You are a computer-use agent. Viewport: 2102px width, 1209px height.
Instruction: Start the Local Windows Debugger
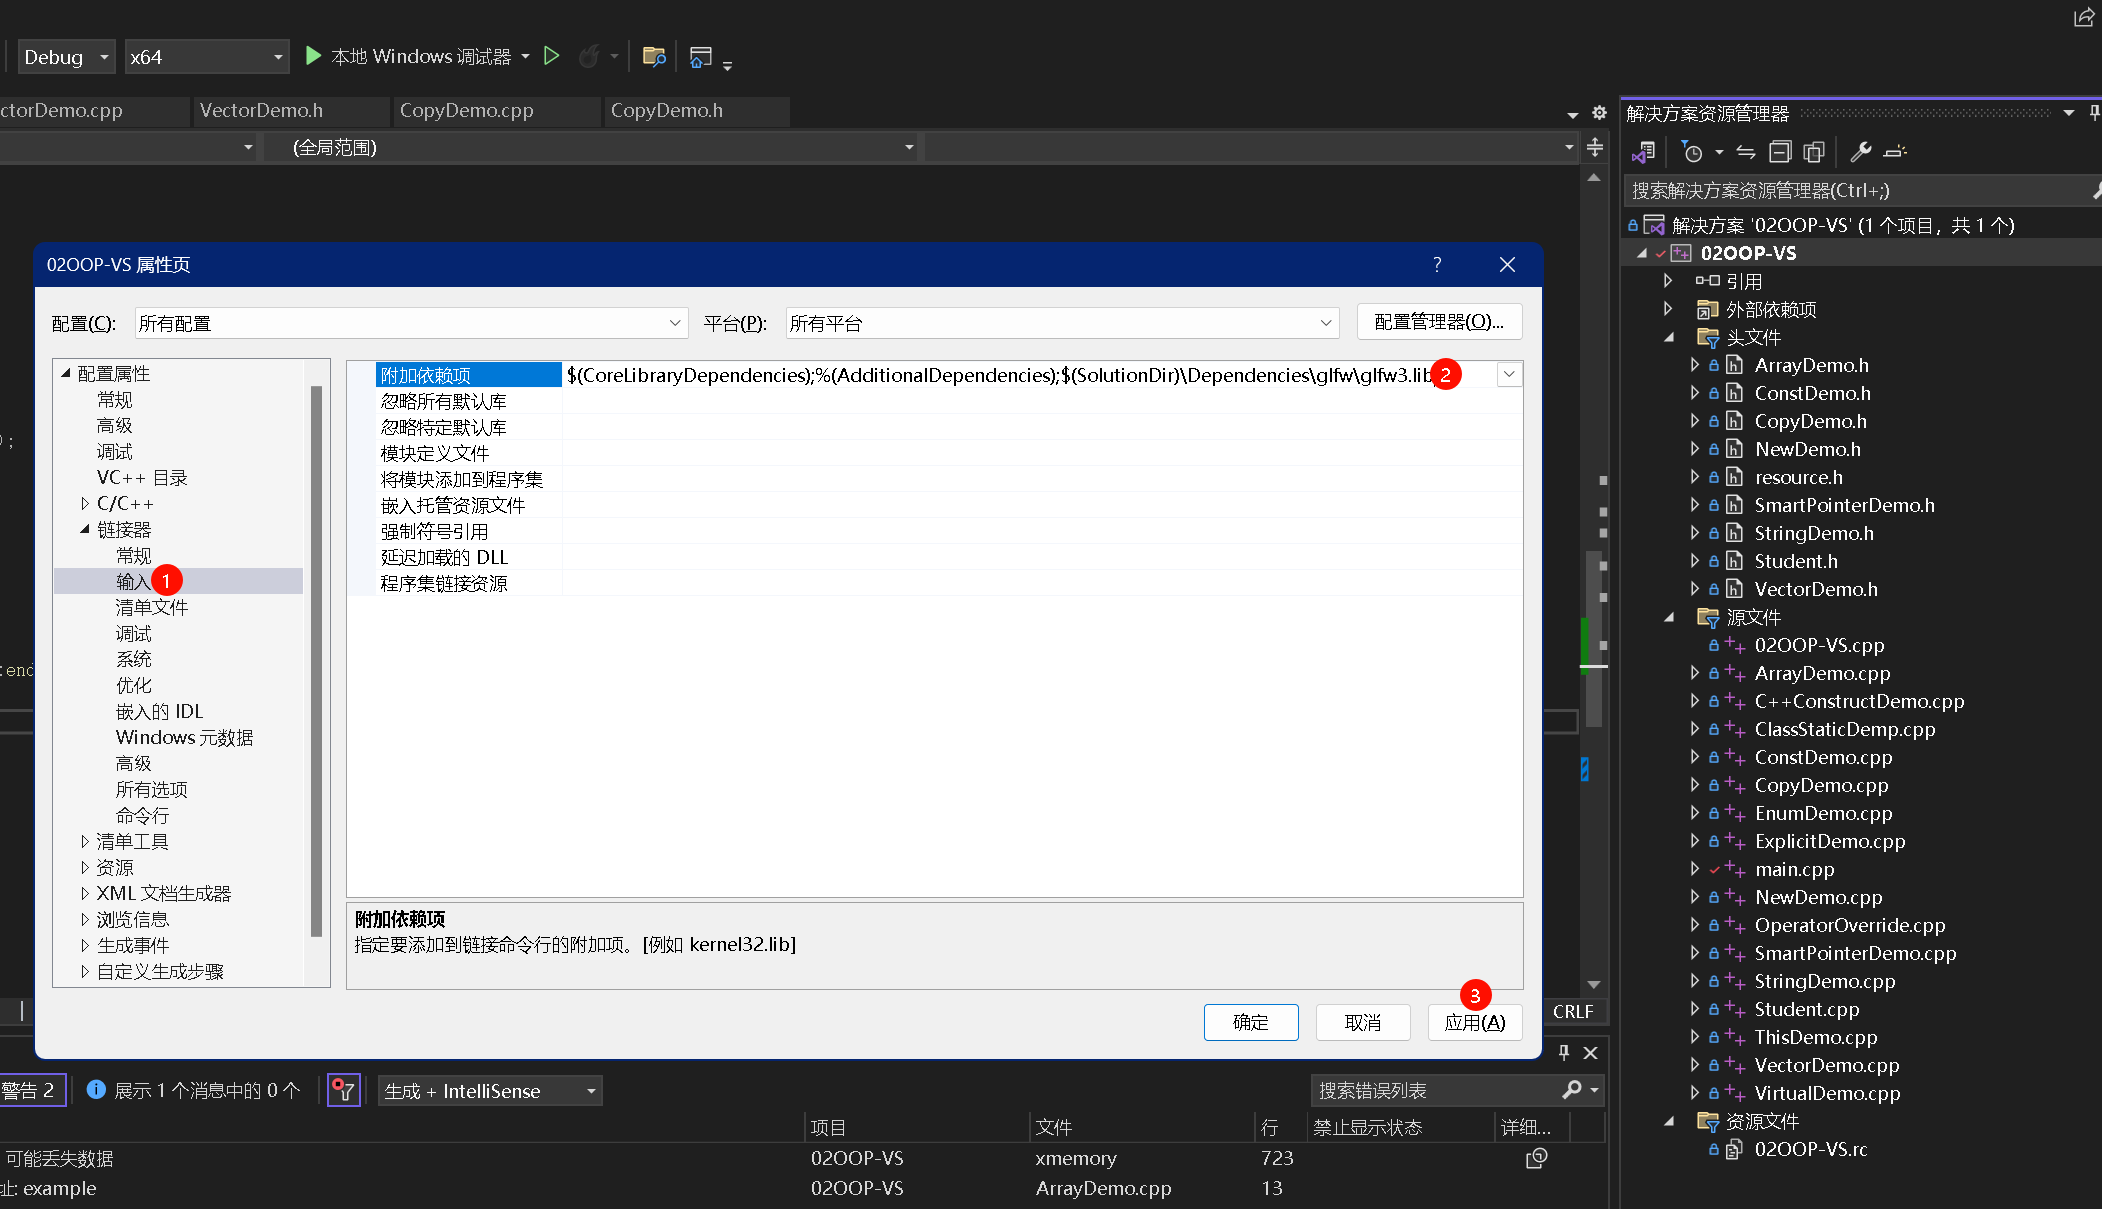313,56
